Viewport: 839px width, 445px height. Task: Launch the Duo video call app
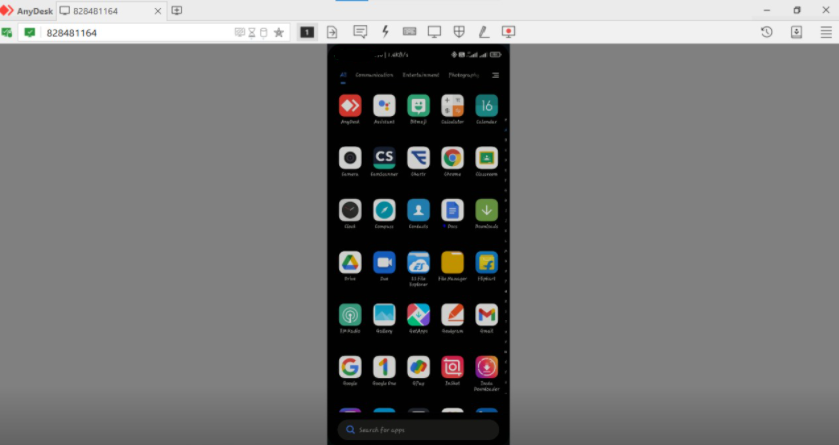point(384,263)
